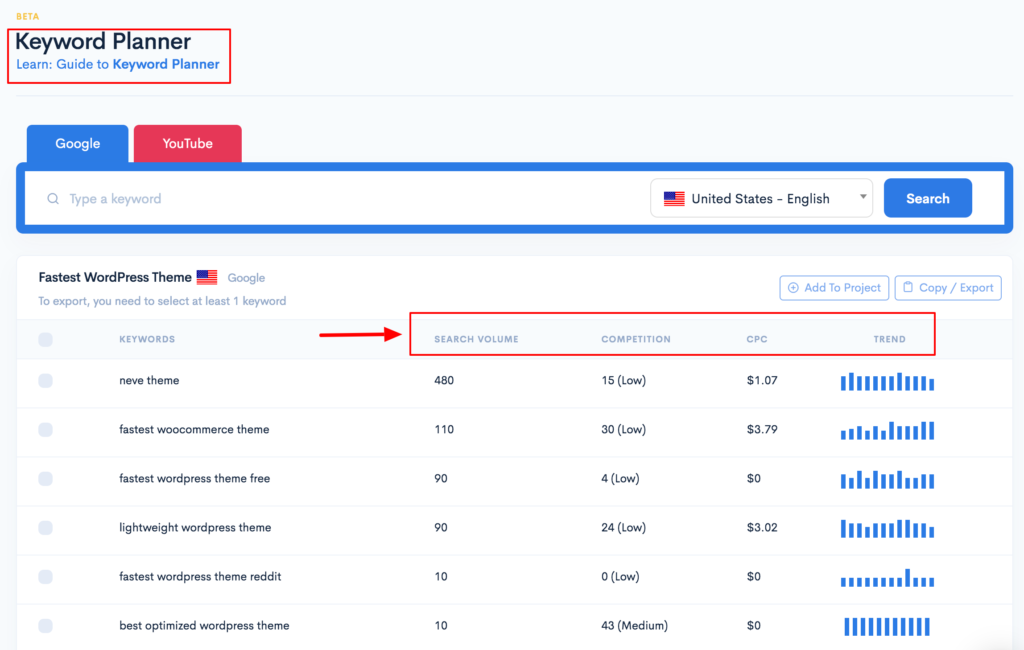Click keyword lightweight wordpress theme
Screen dimensions: 1024x650
[195, 527]
